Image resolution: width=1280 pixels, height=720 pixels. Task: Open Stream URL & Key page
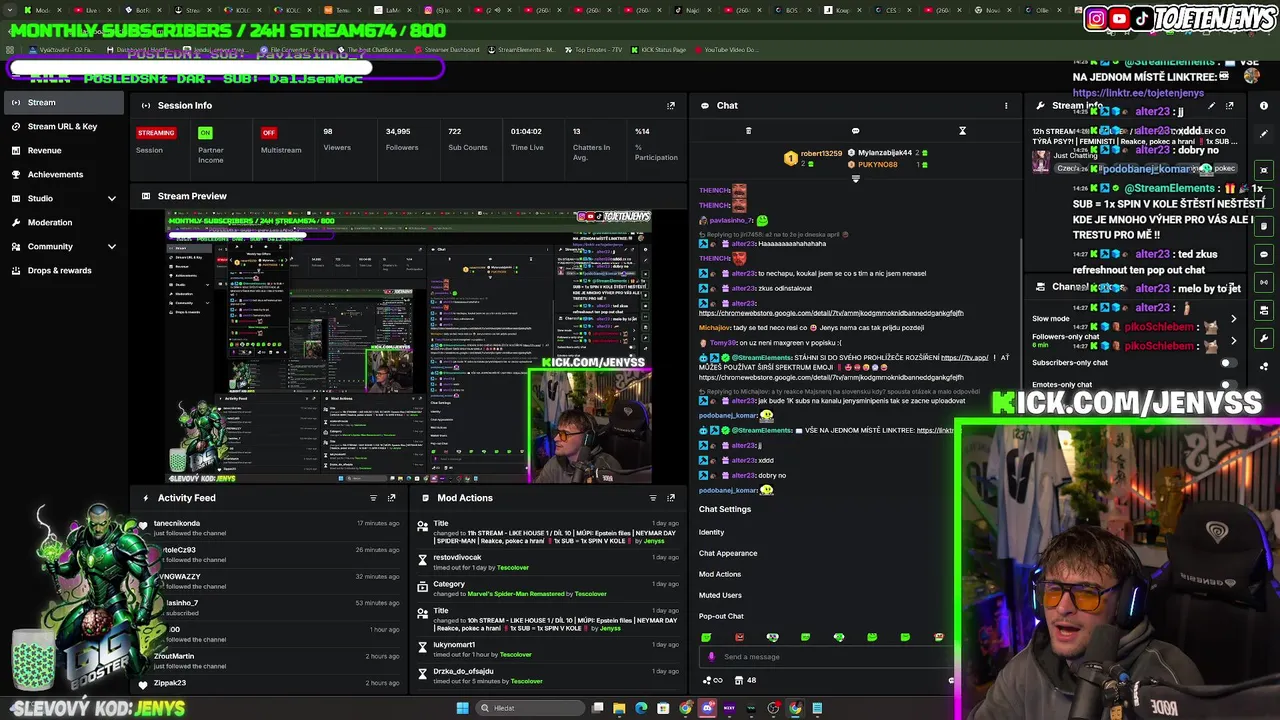tap(62, 126)
